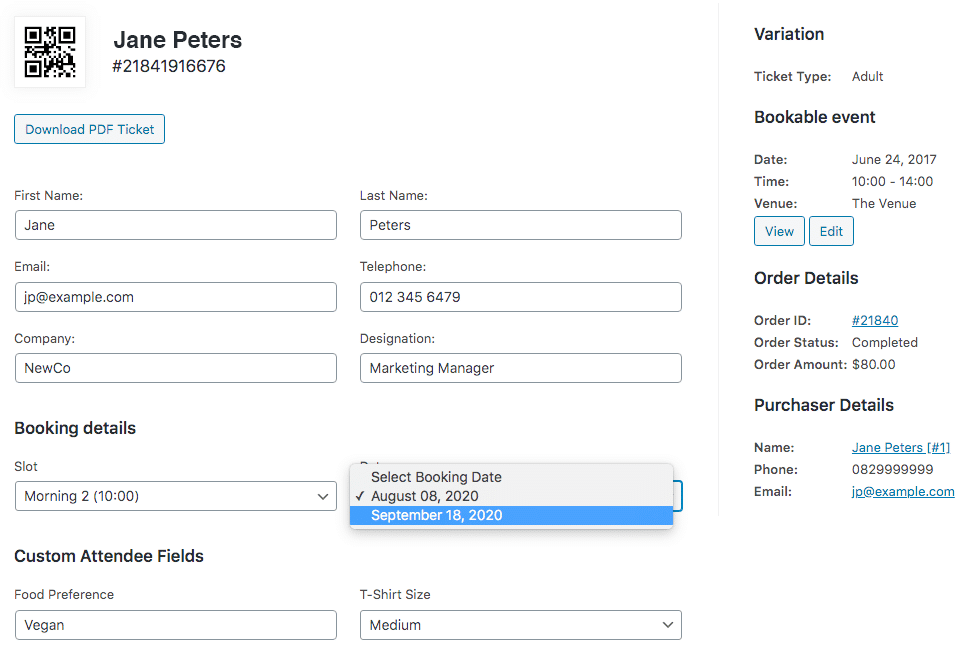The image size is (974, 656).
Task: Open the Slot dropdown showing Morning 2 (10:00)
Action: click(x=176, y=496)
